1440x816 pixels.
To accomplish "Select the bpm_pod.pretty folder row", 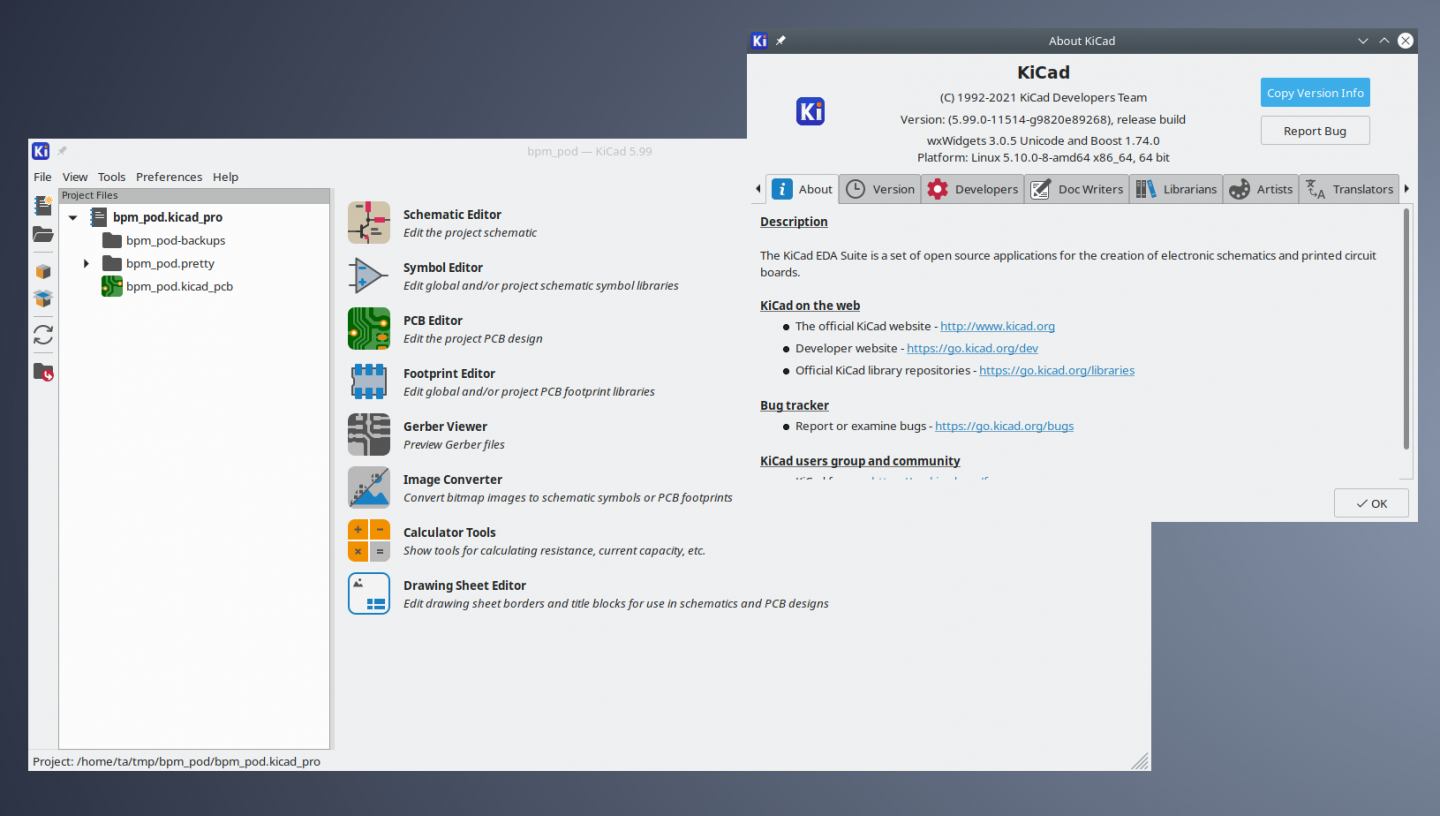I will (170, 264).
